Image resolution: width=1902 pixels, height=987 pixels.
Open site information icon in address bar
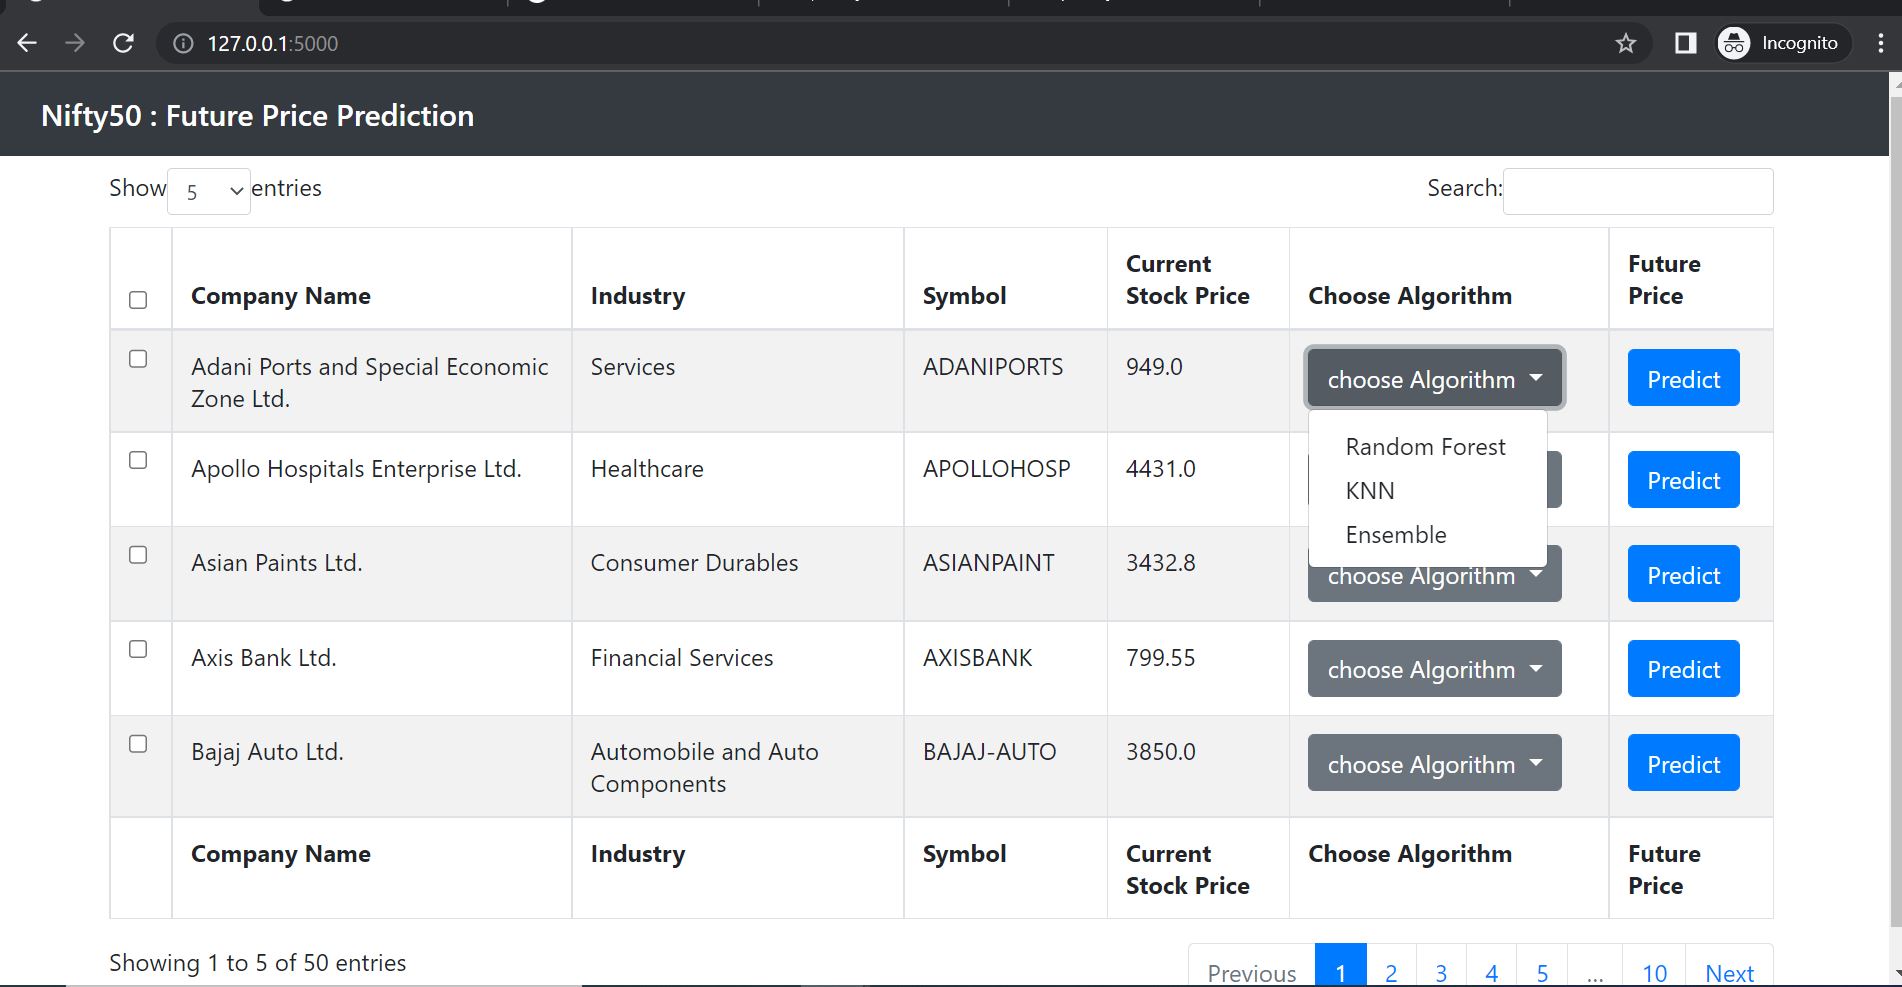(183, 43)
